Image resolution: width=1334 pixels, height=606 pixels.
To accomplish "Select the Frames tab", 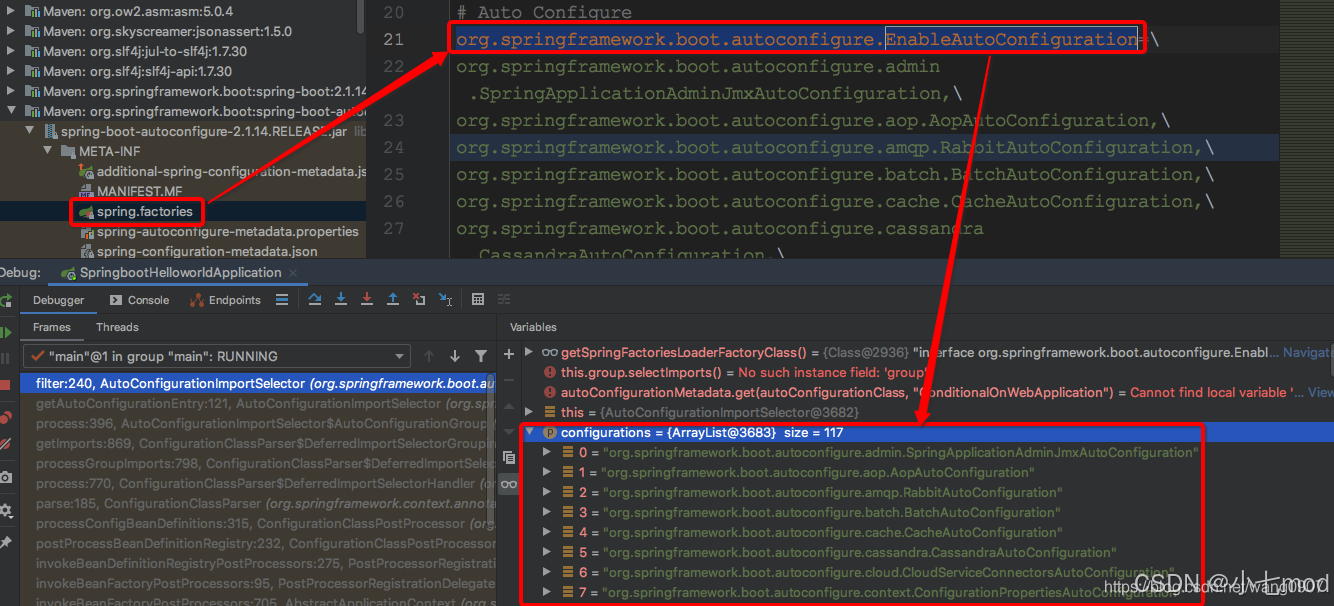I will pyautogui.click(x=52, y=327).
